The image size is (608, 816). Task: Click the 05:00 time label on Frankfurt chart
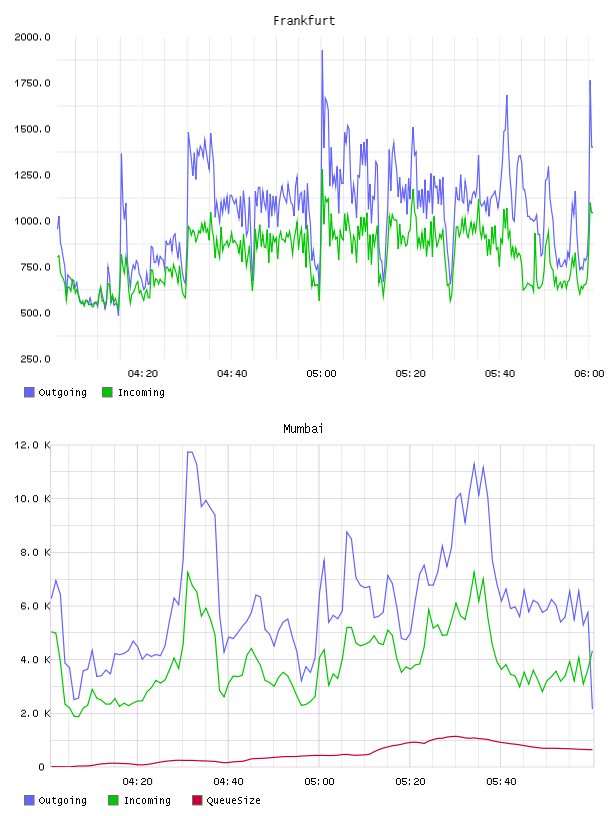click(321, 374)
